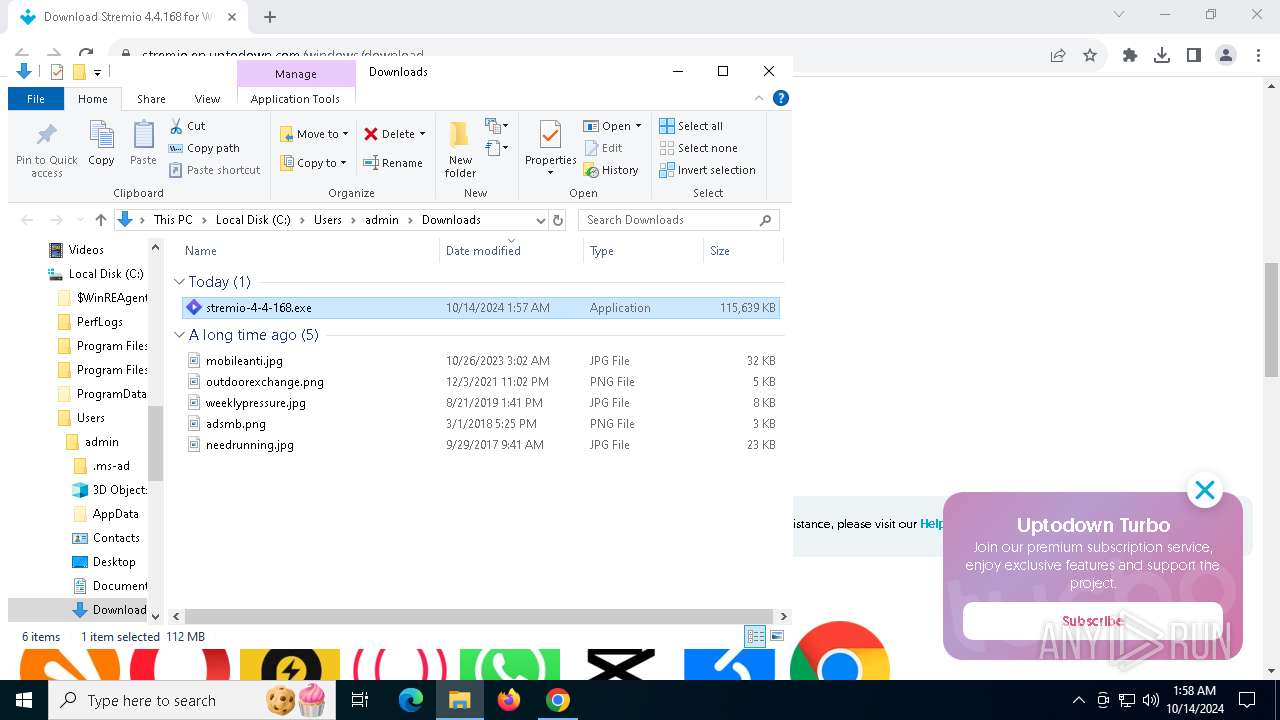Viewport: 1280px width, 720px height.
Task: Select Videos in navigation pane
Action: tap(85, 250)
